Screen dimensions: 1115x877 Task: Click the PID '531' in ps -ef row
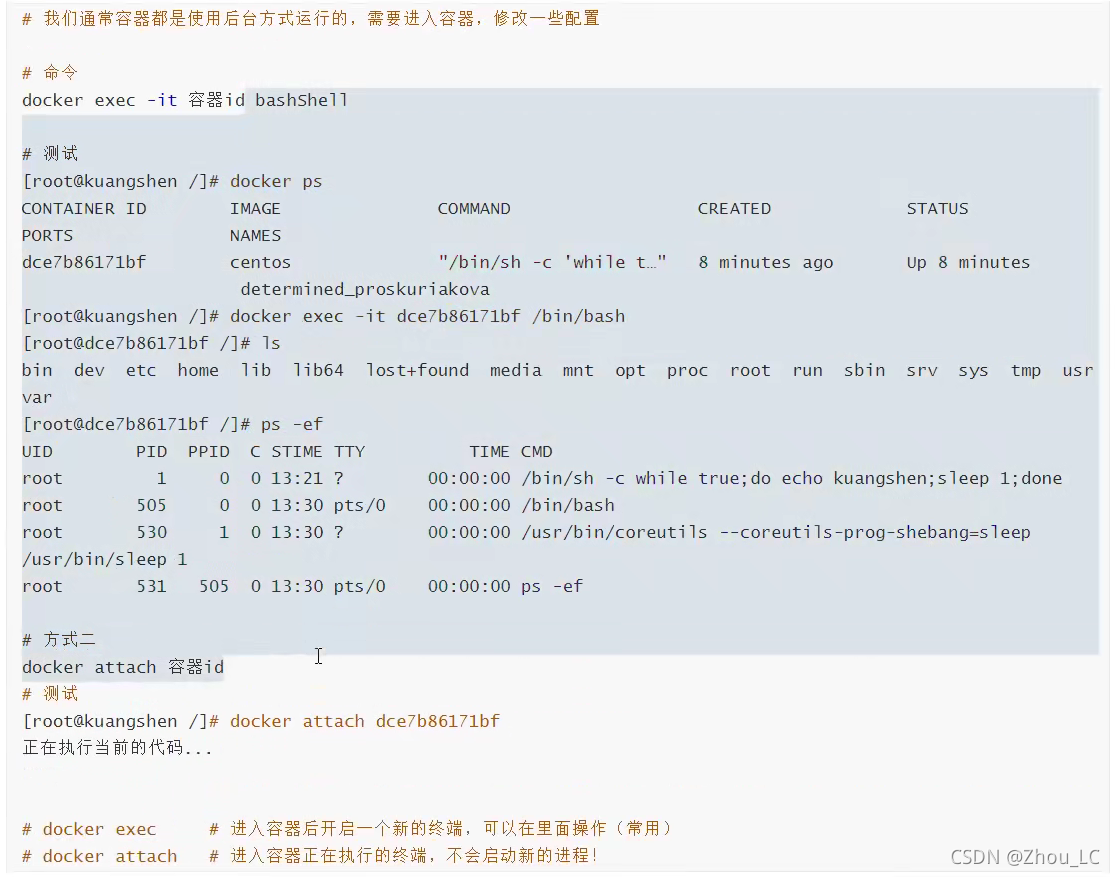(x=151, y=587)
